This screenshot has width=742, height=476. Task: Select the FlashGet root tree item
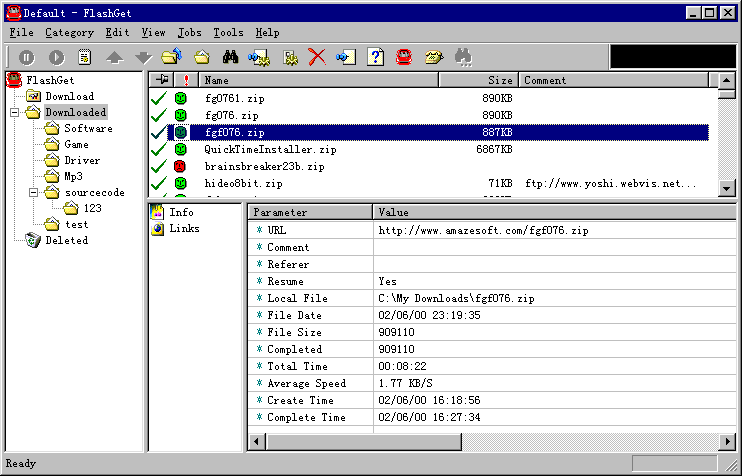pos(50,80)
